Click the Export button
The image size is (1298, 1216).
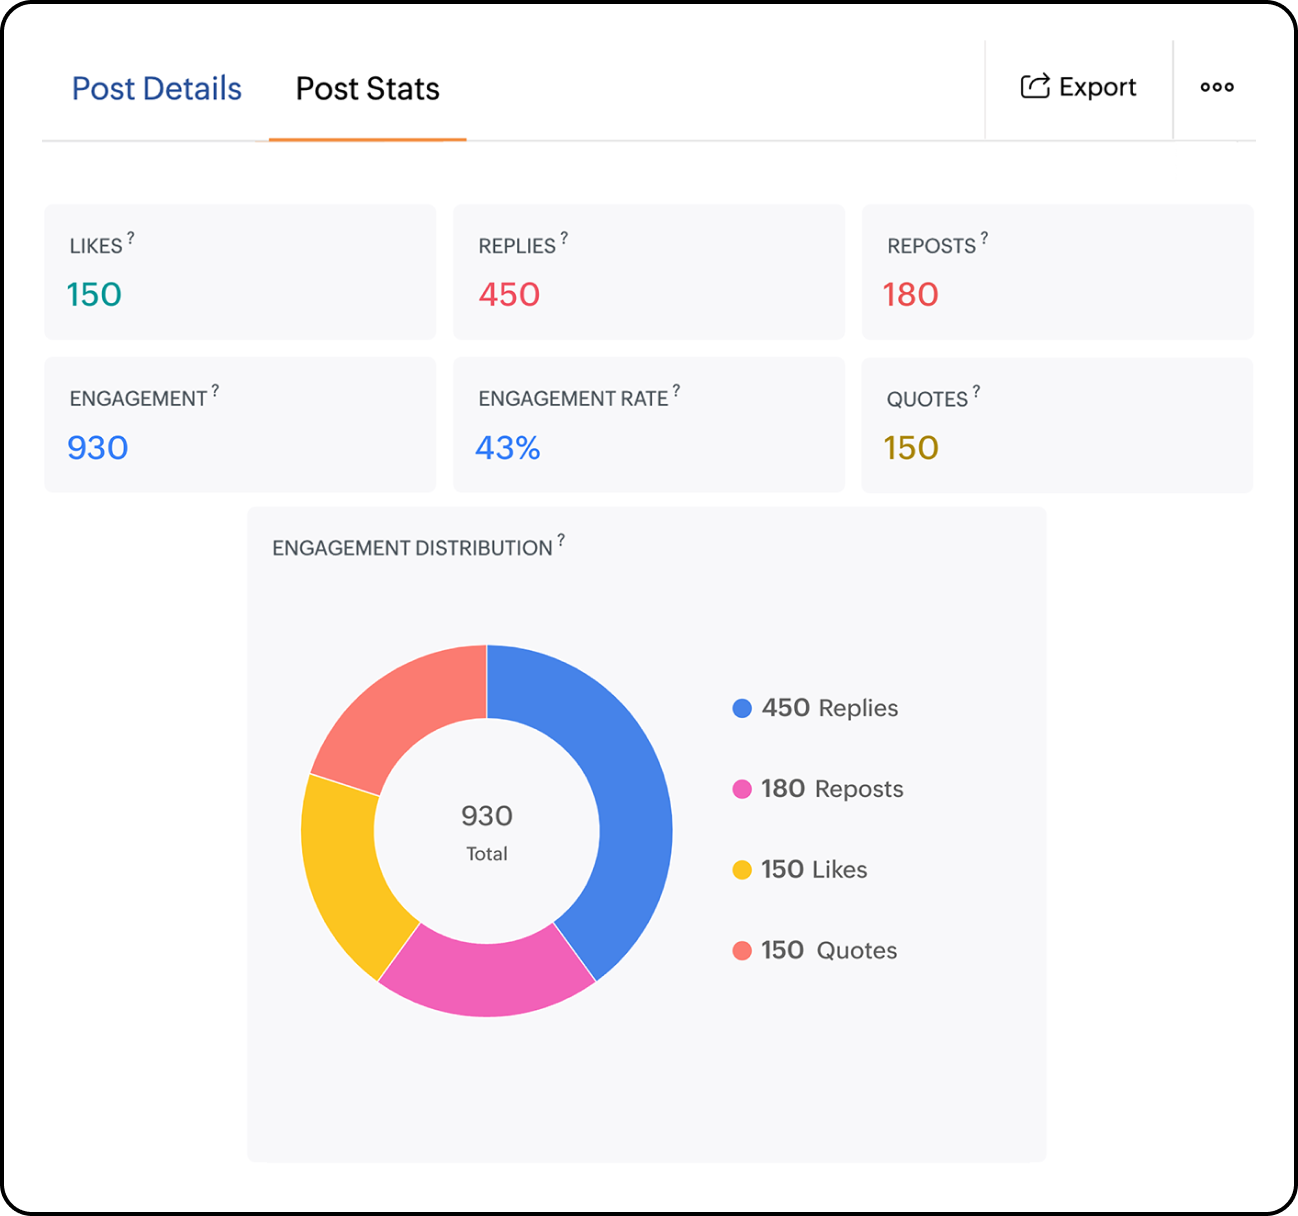[x=1079, y=87]
